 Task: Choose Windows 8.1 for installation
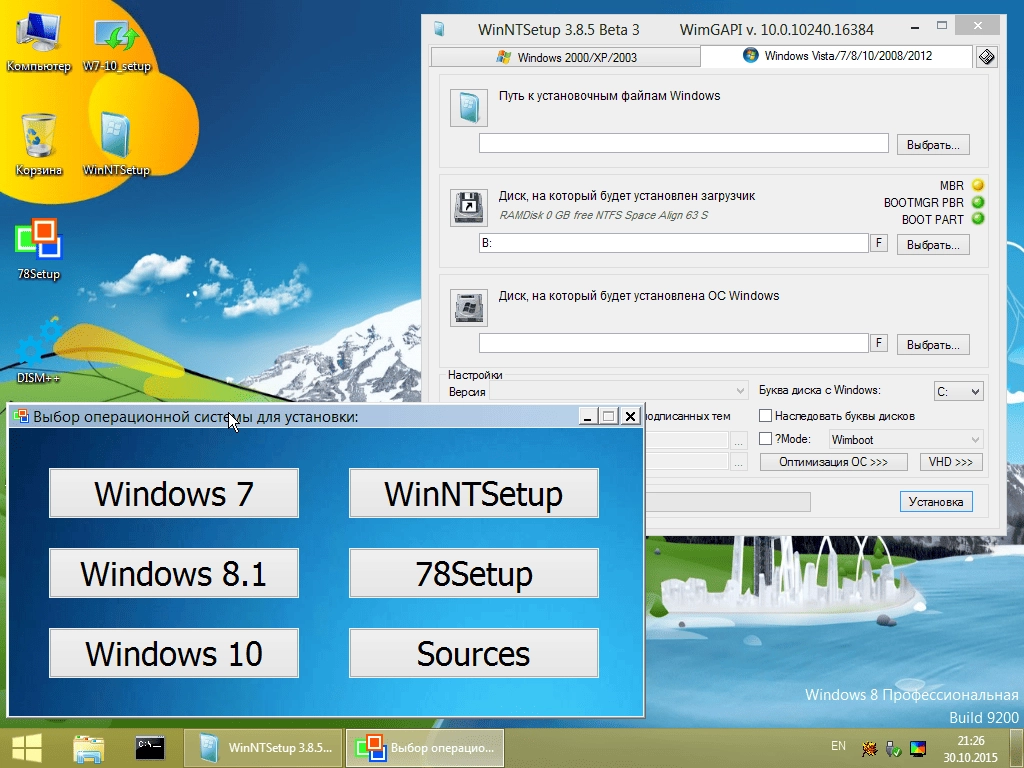coord(174,573)
